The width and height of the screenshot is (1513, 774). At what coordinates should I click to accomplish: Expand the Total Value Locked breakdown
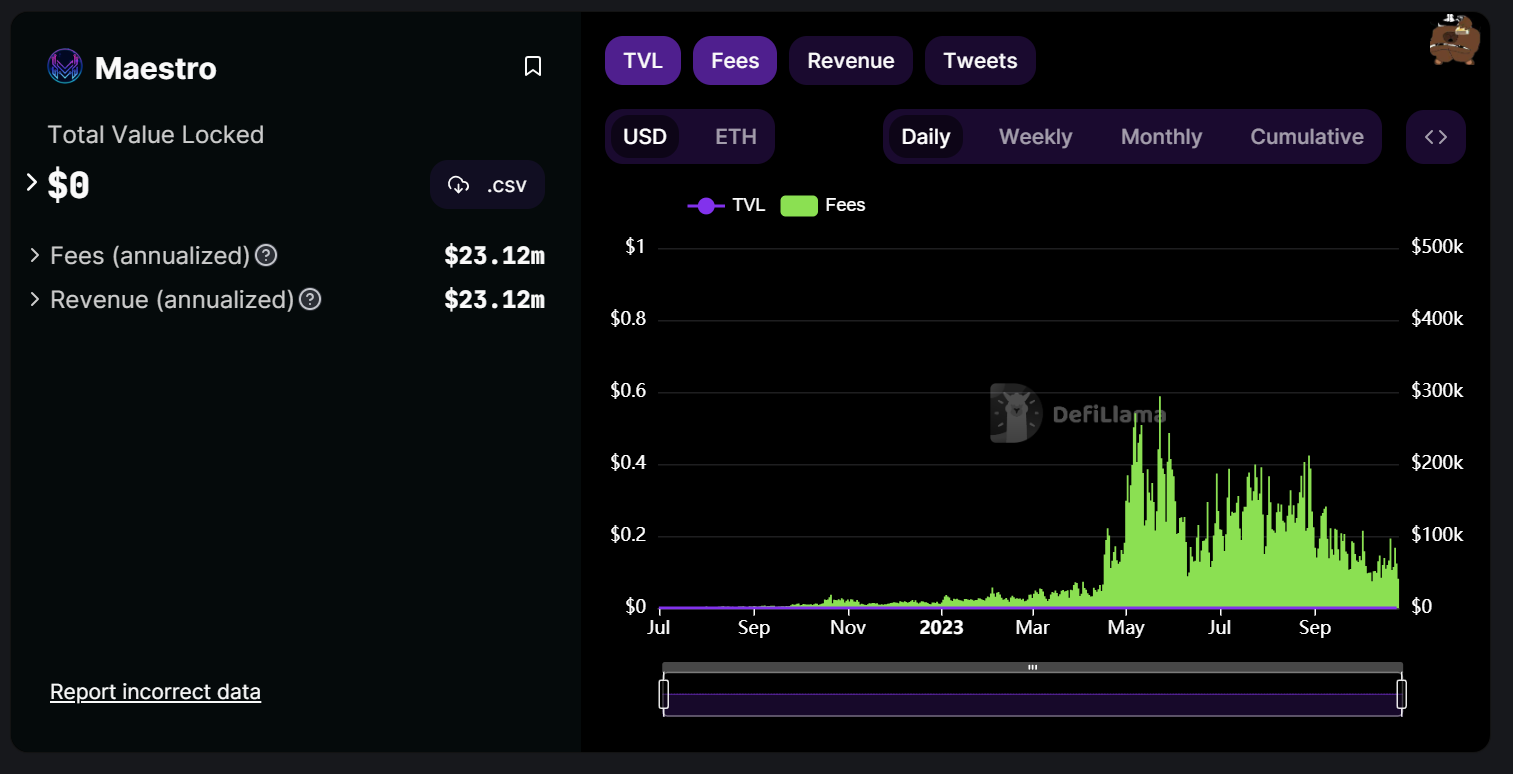[32, 183]
